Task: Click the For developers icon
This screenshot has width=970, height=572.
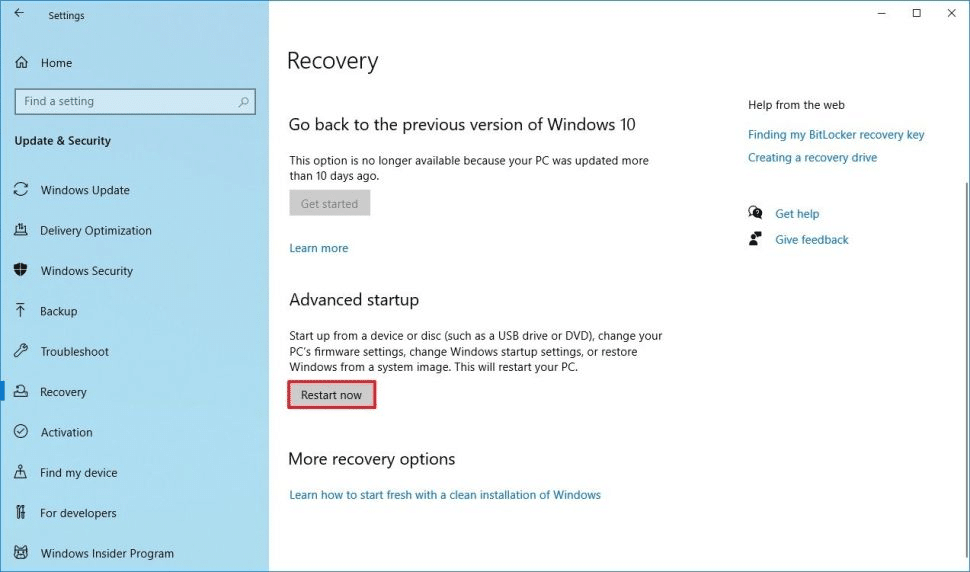Action: 21,513
